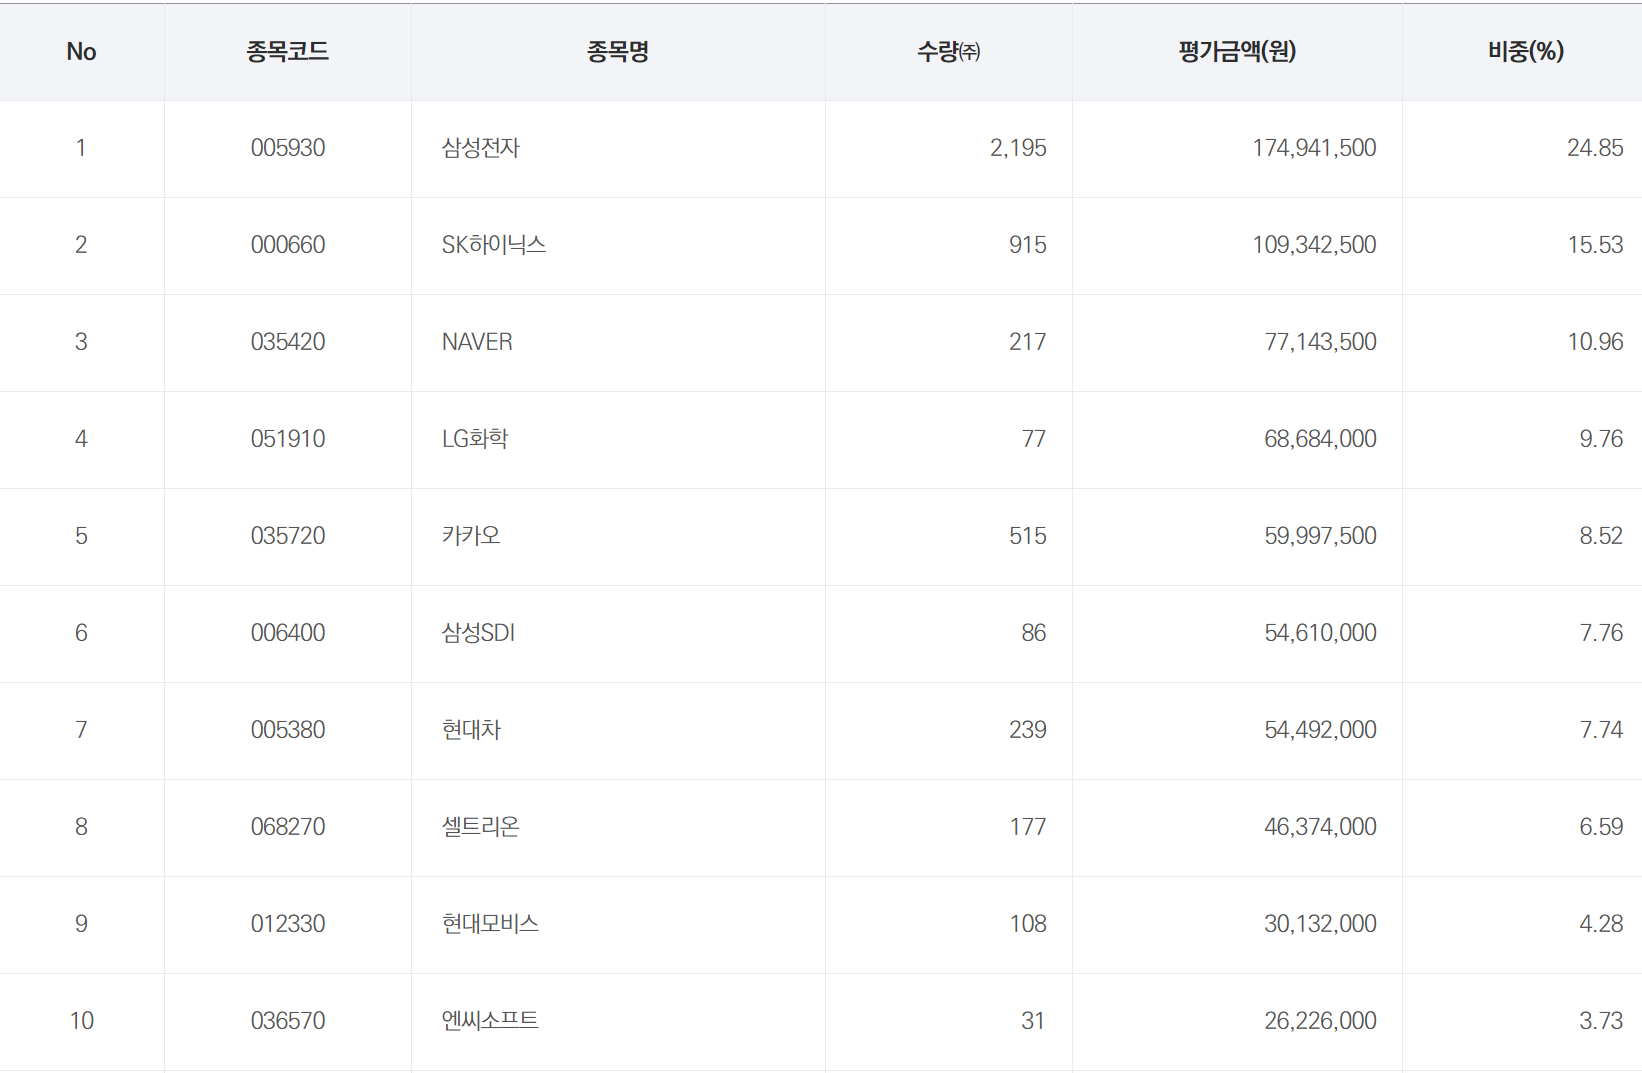Click weight value 7.76
The image size is (1642, 1073).
pos(1601,633)
